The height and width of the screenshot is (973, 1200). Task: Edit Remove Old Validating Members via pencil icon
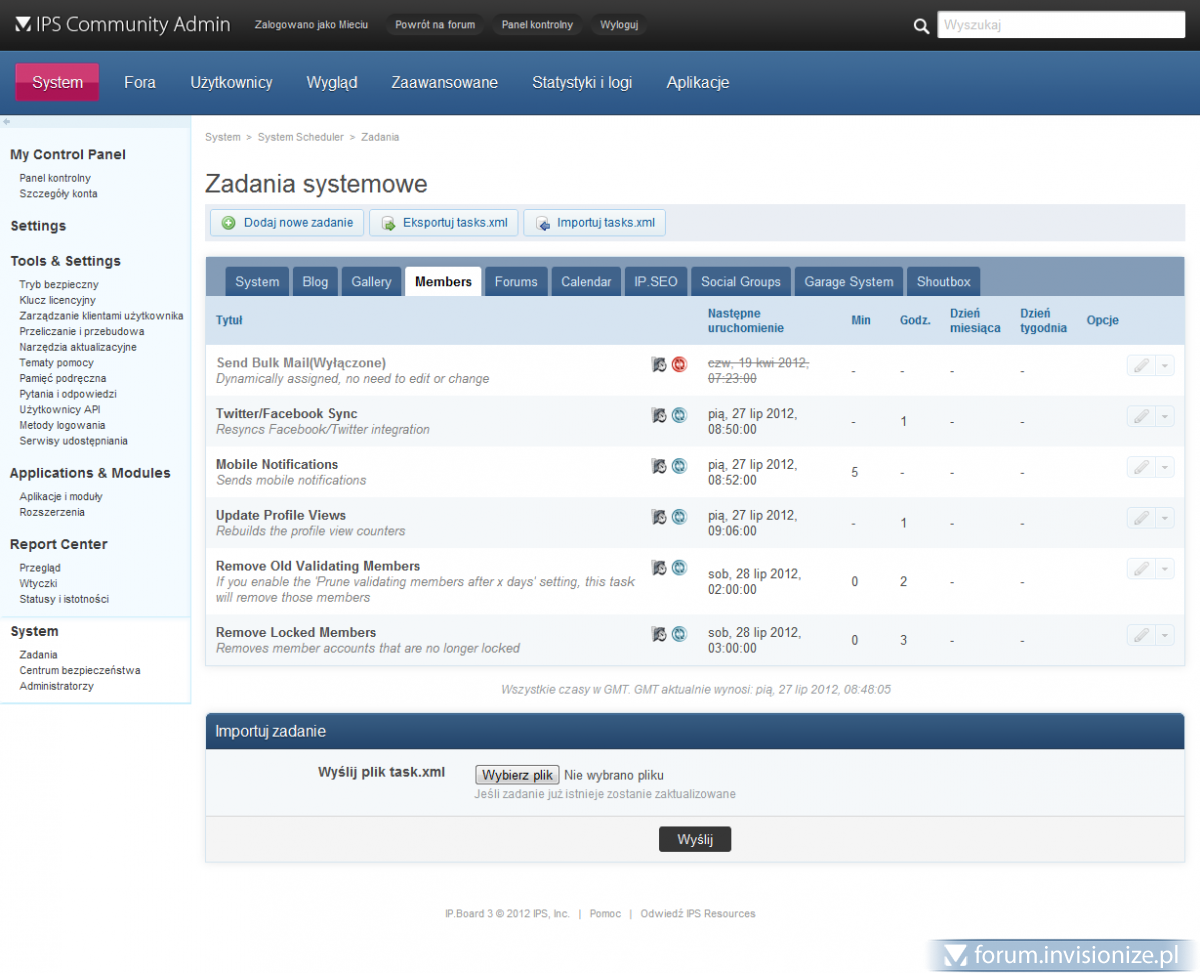(1140, 568)
